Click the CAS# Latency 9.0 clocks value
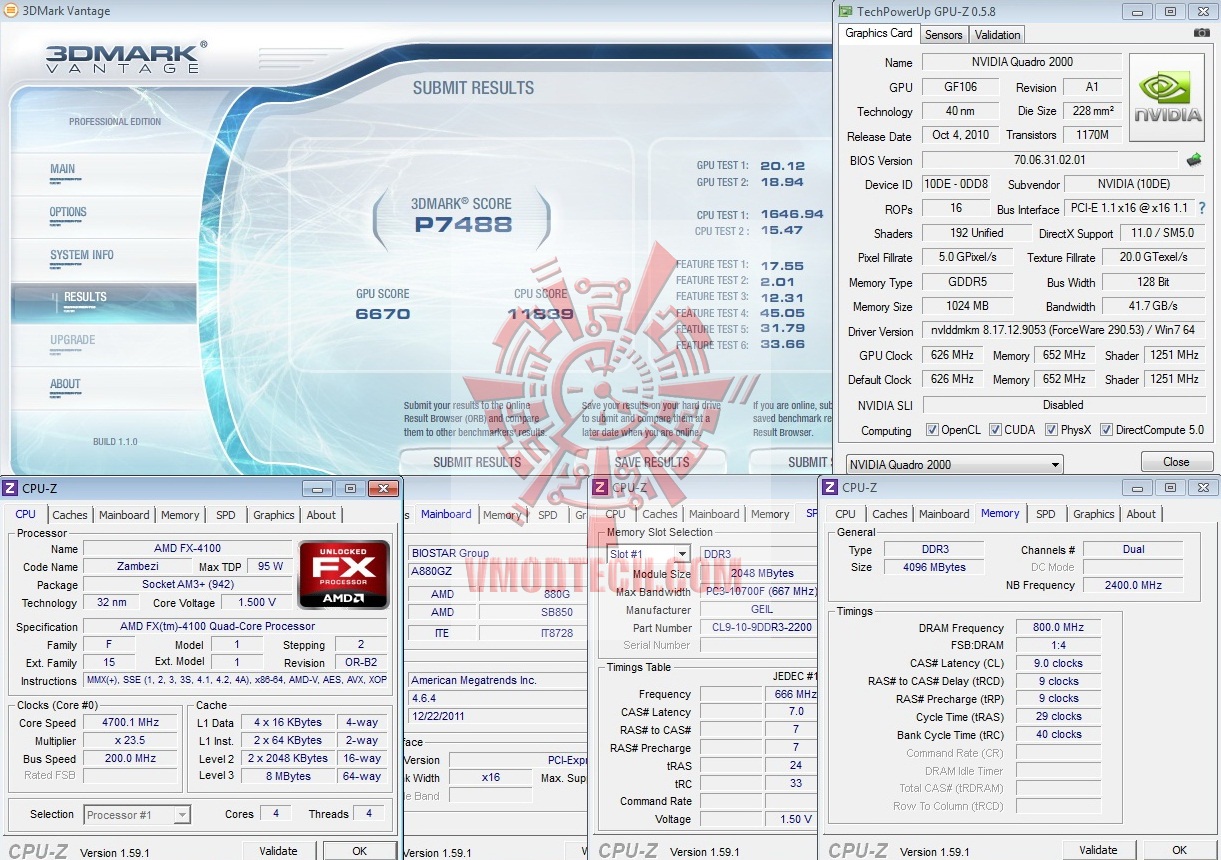 (1058, 663)
